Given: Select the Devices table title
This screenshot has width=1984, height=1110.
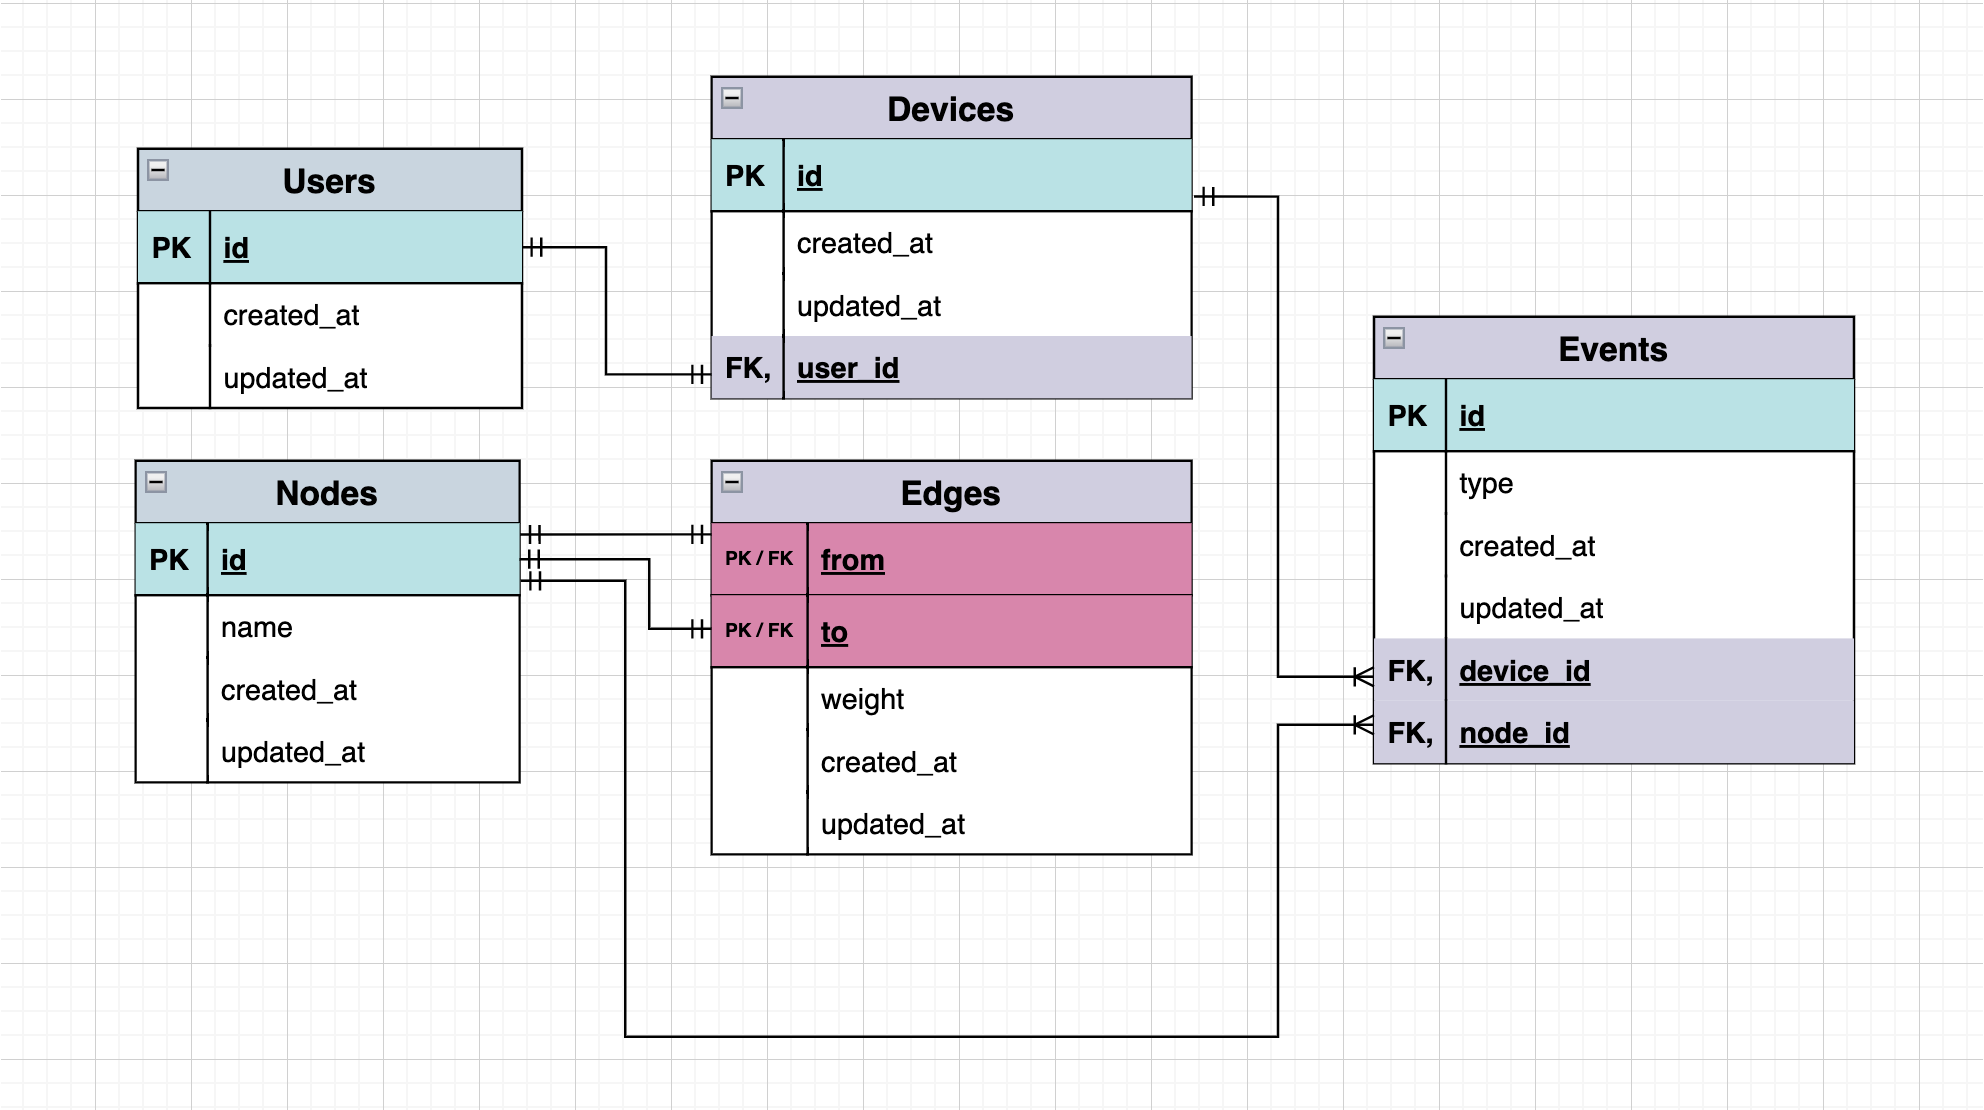Looking at the screenshot, I should (x=950, y=109).
